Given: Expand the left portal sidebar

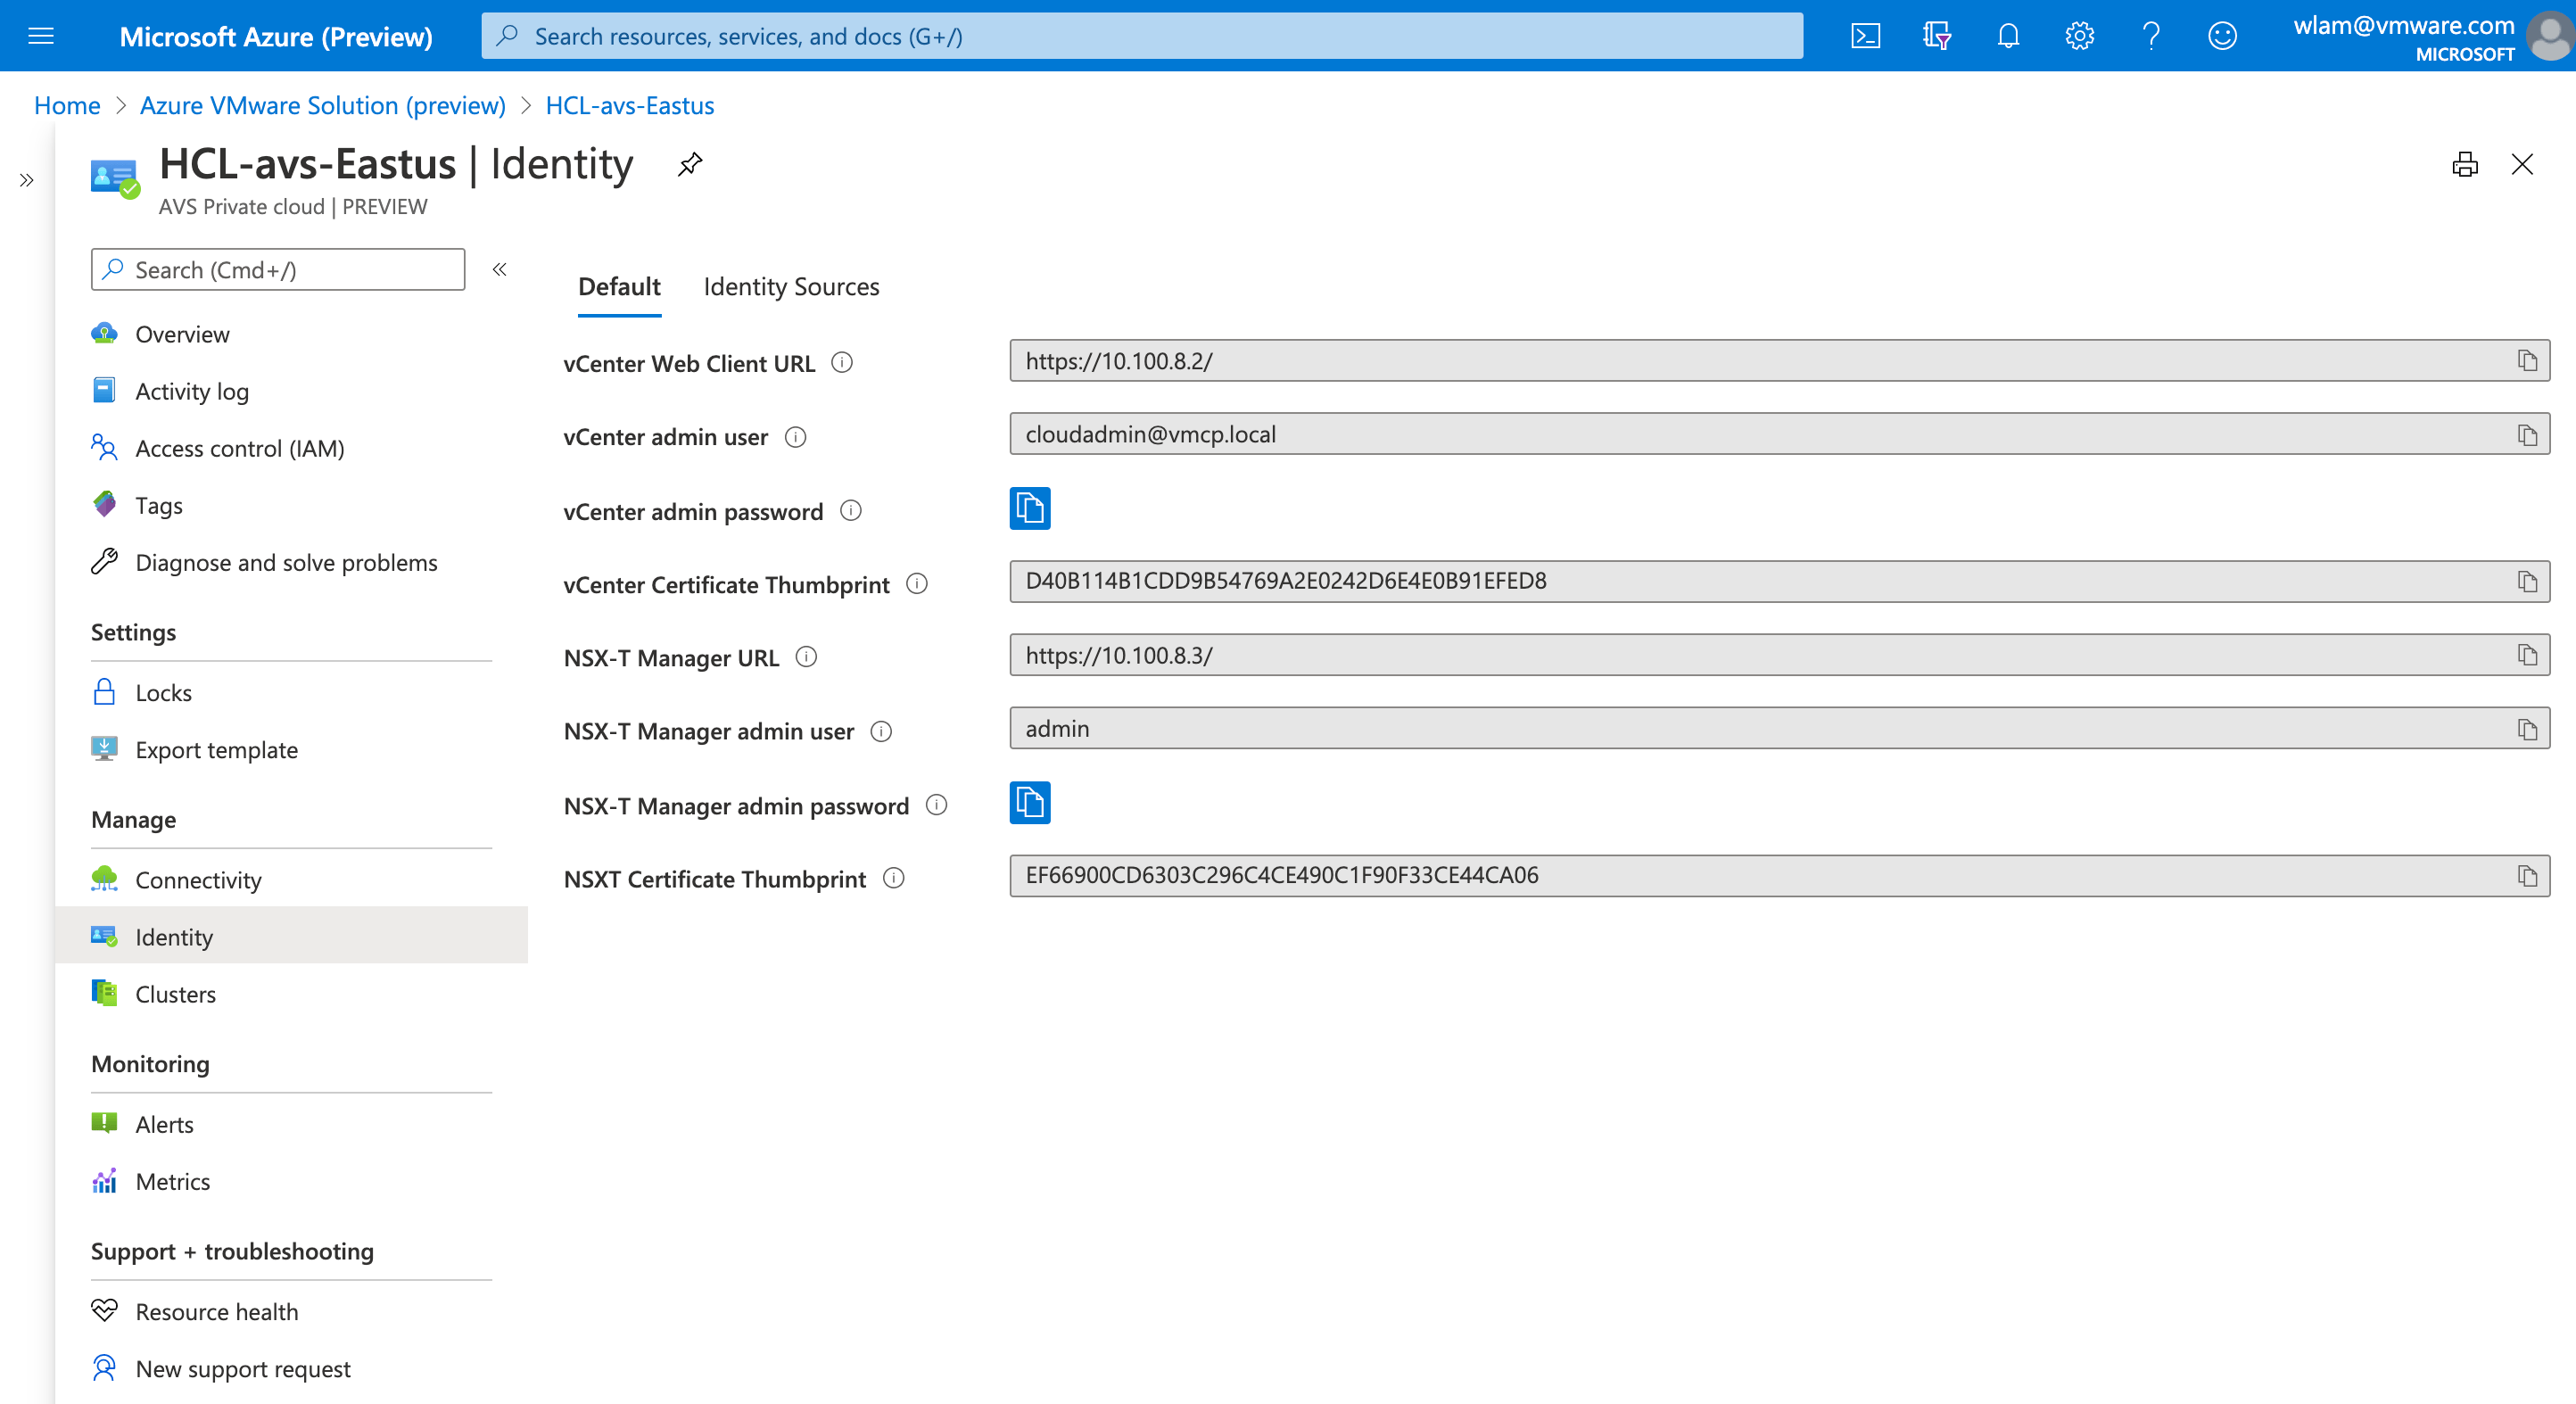Looking at the screenshot, I should [x=26, y=181].
